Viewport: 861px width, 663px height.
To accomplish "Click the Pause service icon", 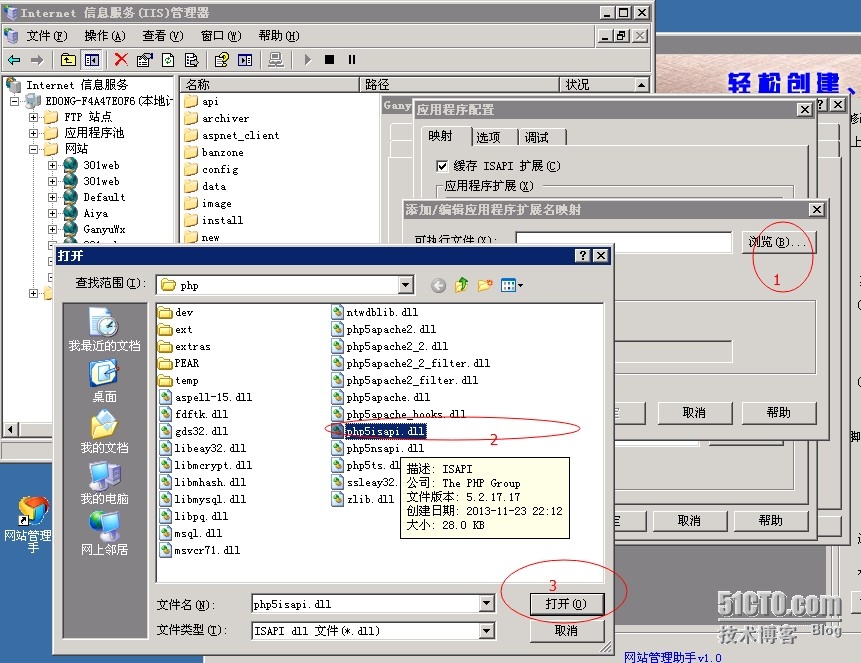I will point(352,59).
